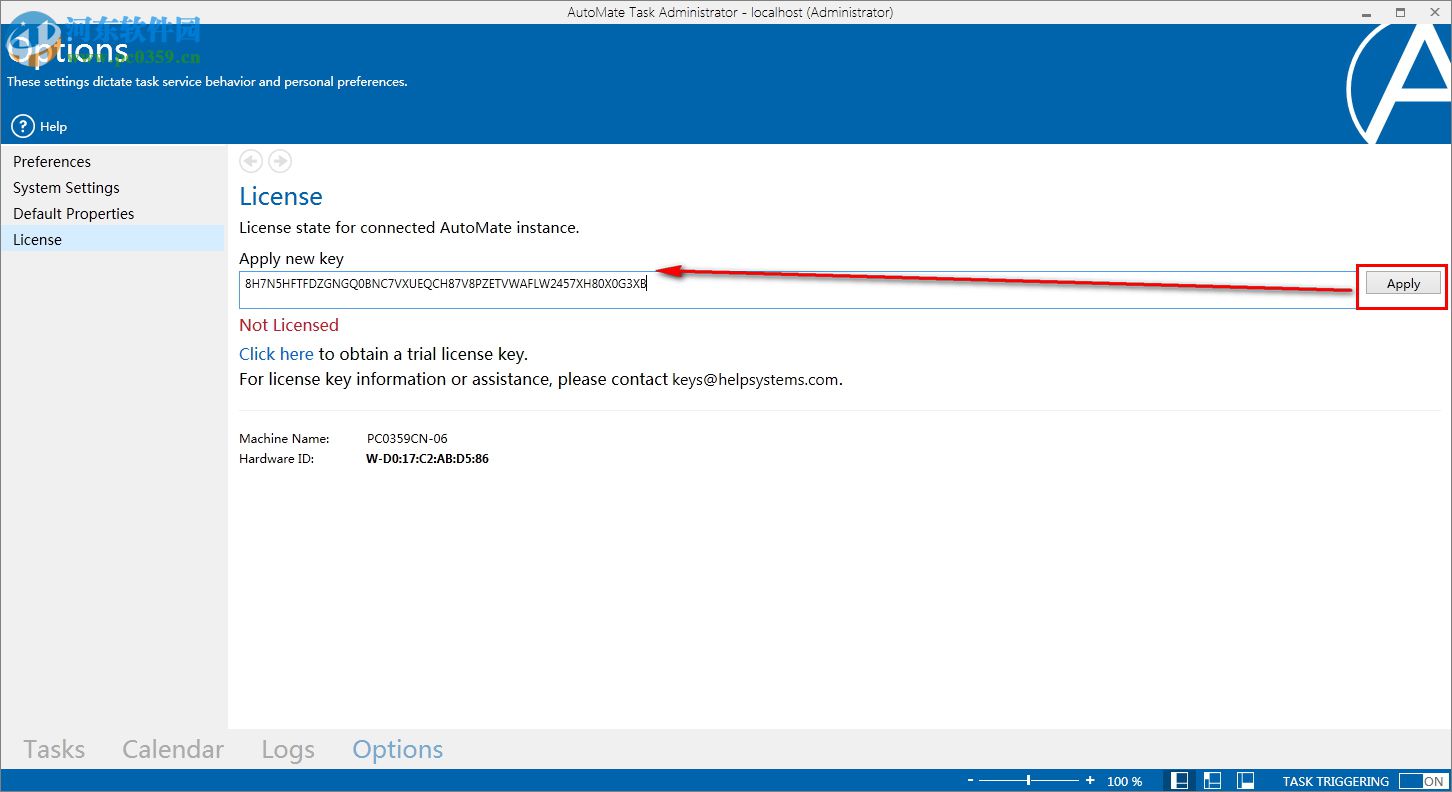Click the License heading
Viewport: 1452px width, 792px height.
281,197
